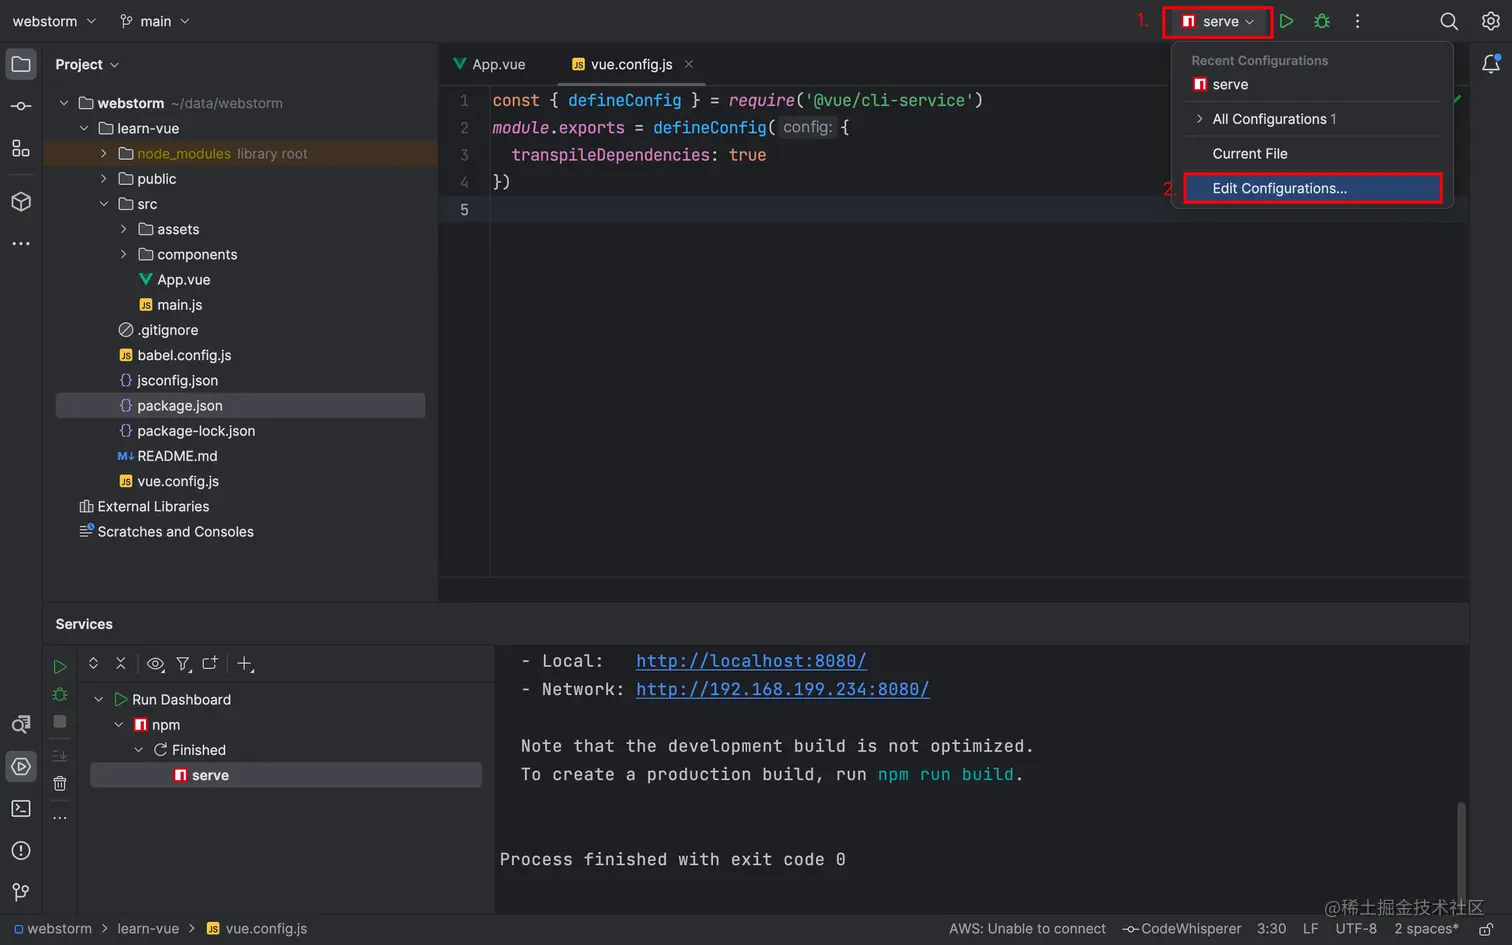Toggle Services view options eye icon
The image size is (1512, 945).
(x=155, y=663)
